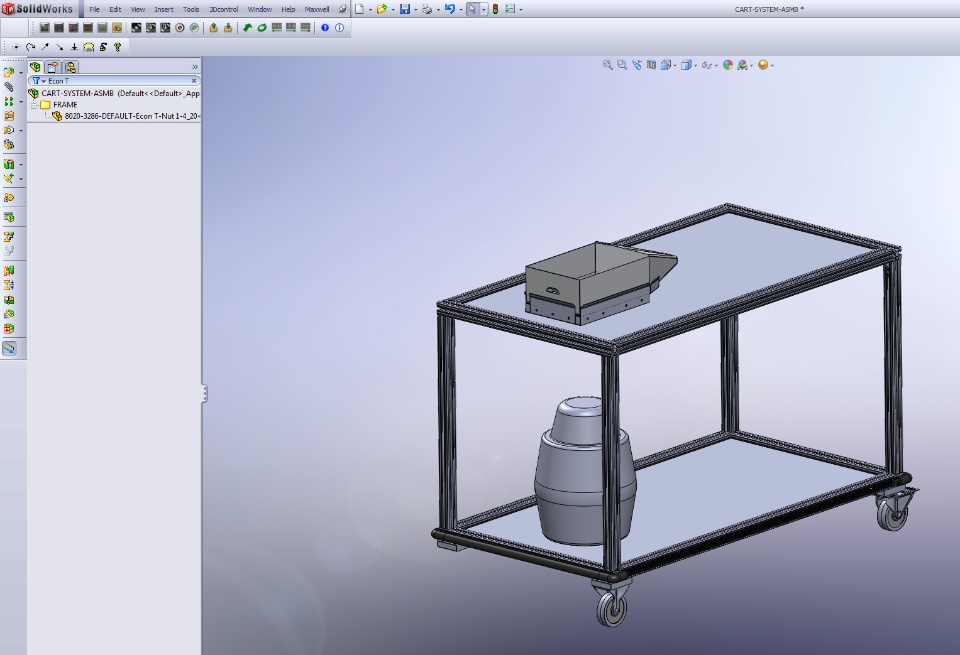Expand the Save dropdown arrow
Screen dimensions: 960x655
tap(416, 10)
